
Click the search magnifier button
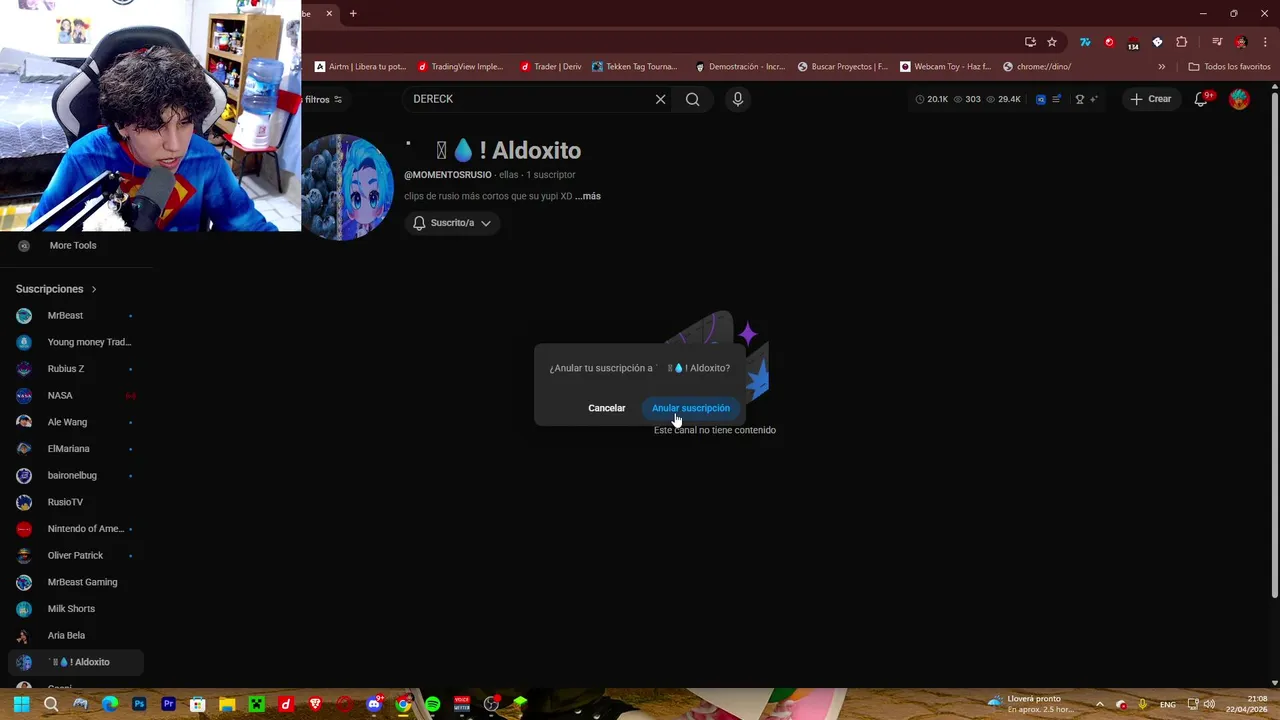click(692, 99)
